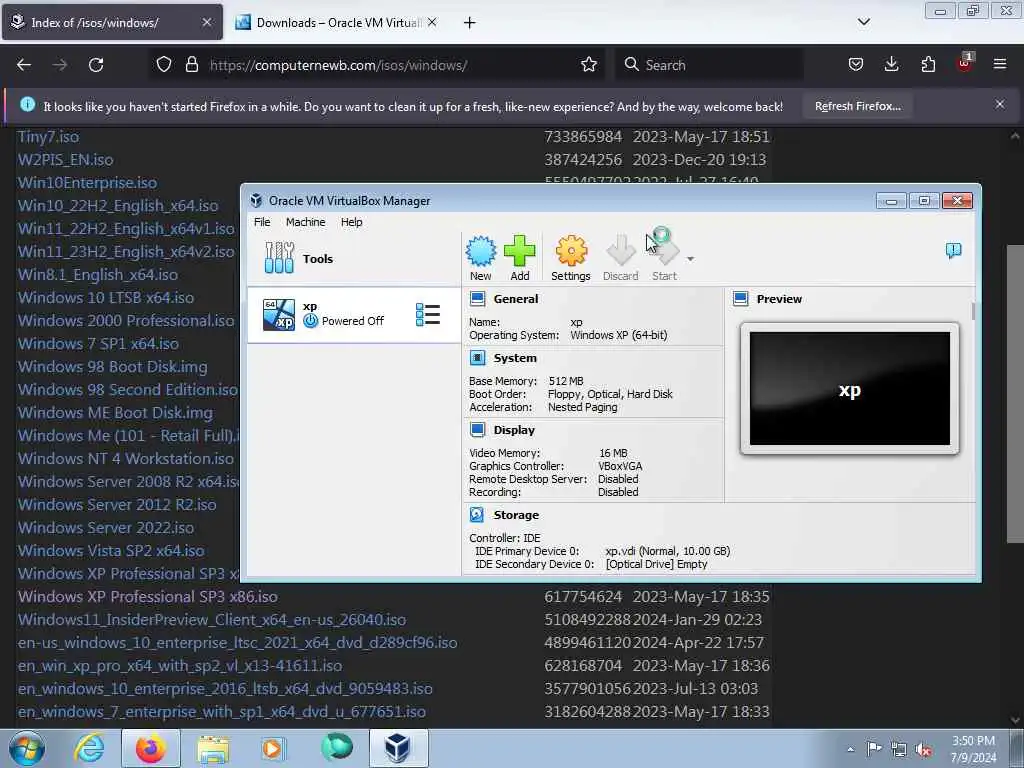This screenshot has width=1024, height=768.
Task: Click the Refresh Firefox button
Action: 857,106
